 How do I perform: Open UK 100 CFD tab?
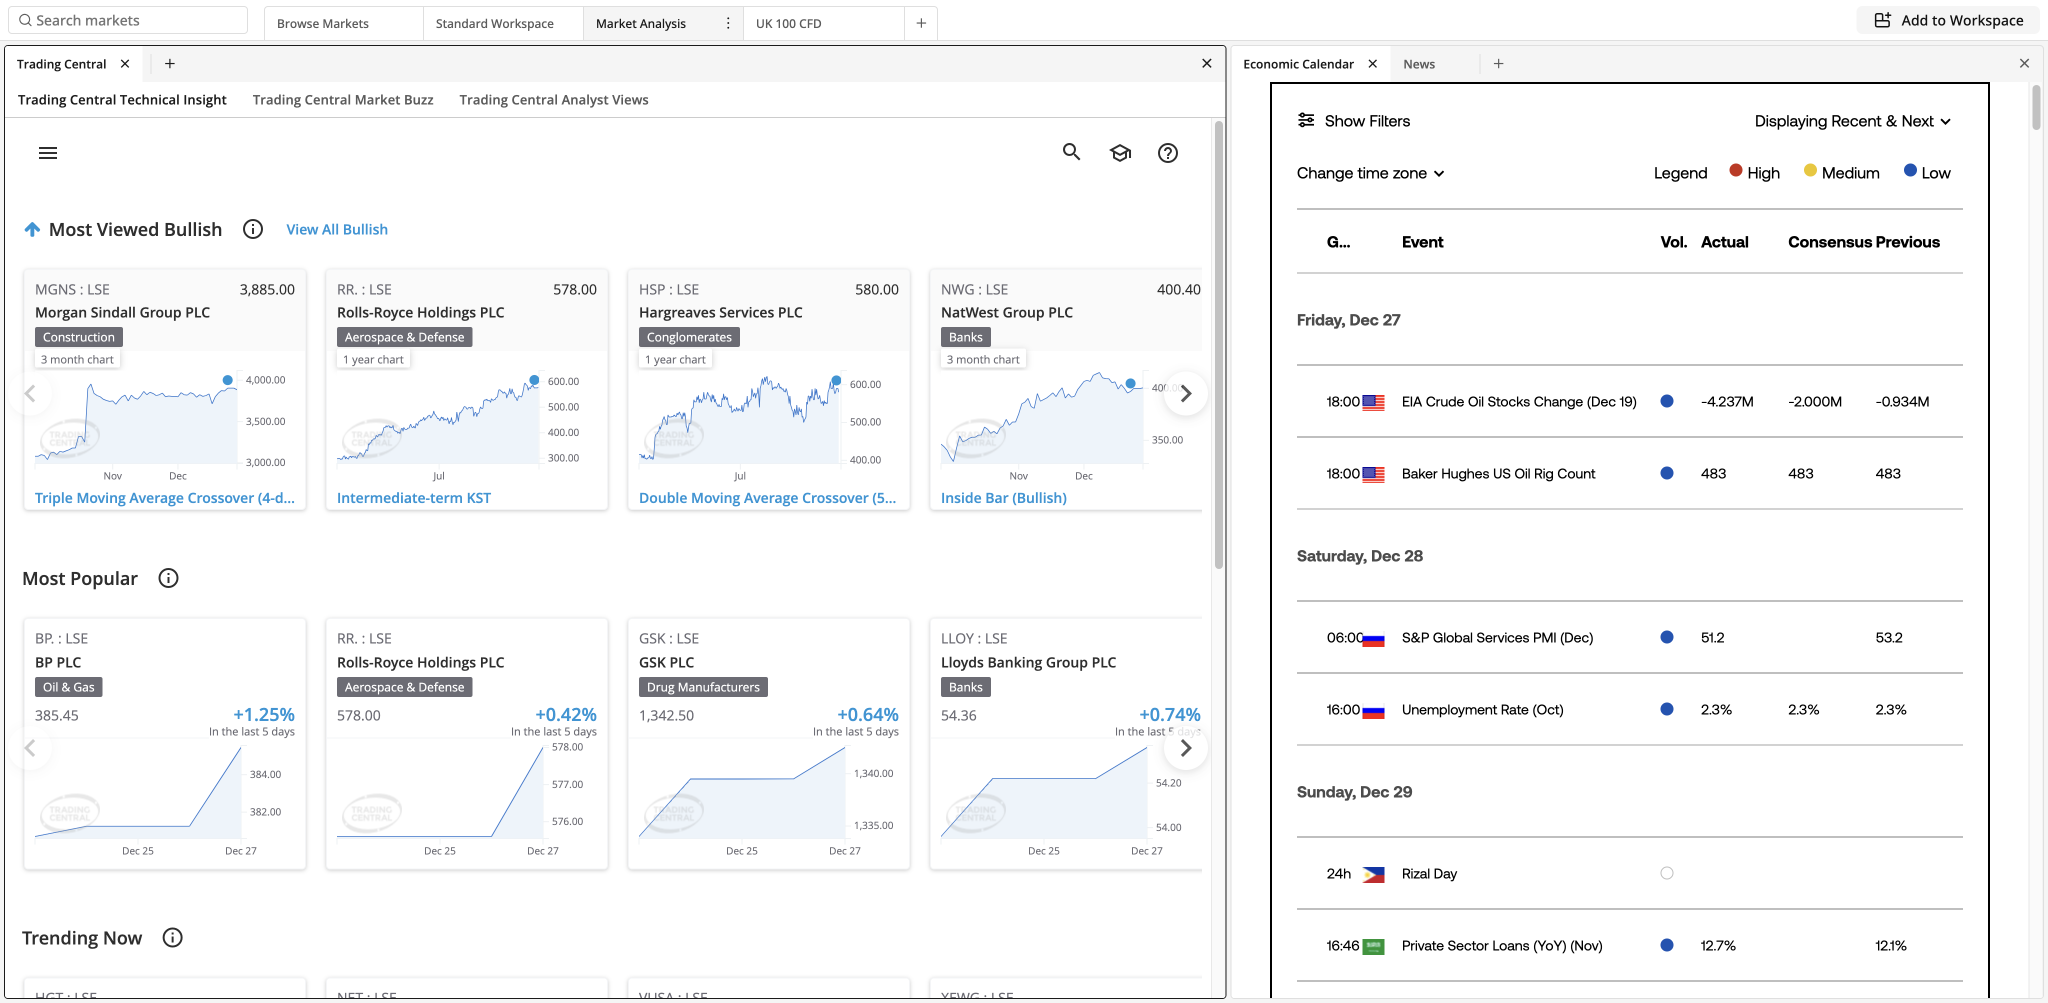[x=823, y=23]
